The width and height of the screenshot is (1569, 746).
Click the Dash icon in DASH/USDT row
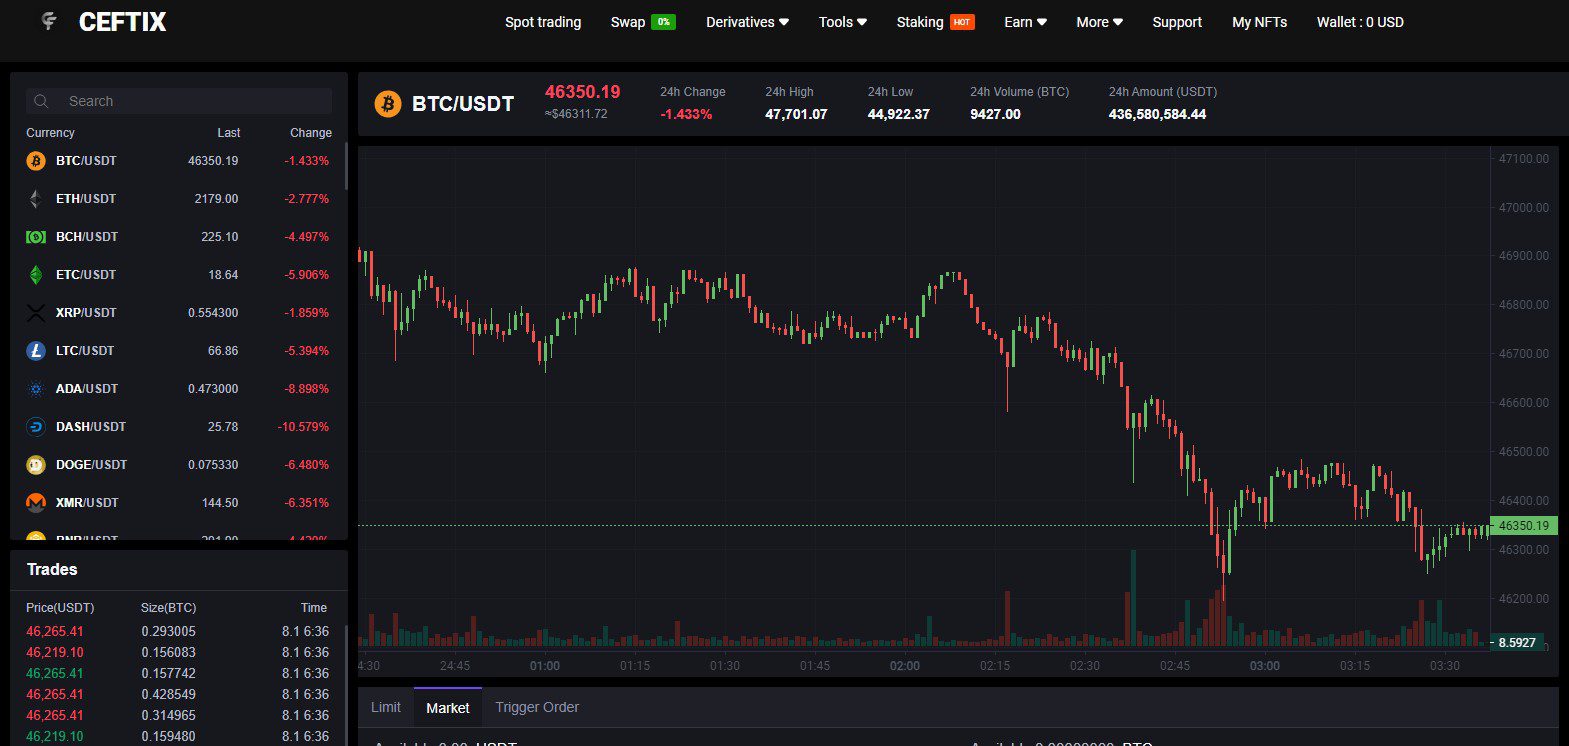pyautogui.click(x=36, y=427)
